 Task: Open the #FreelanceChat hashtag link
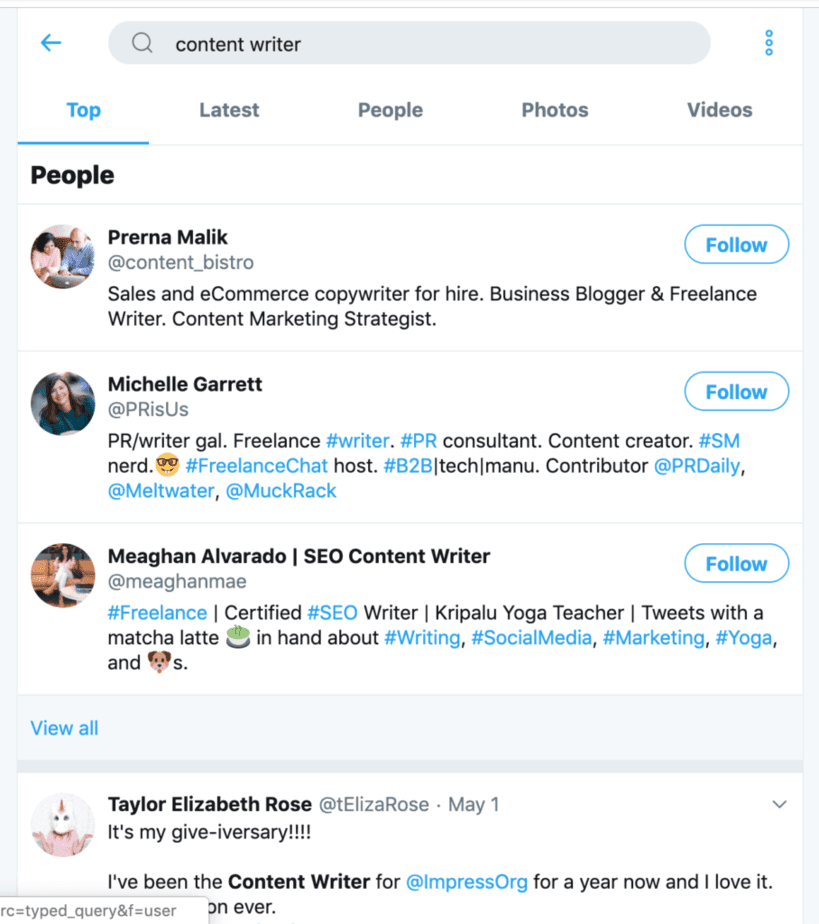(256, 465)
